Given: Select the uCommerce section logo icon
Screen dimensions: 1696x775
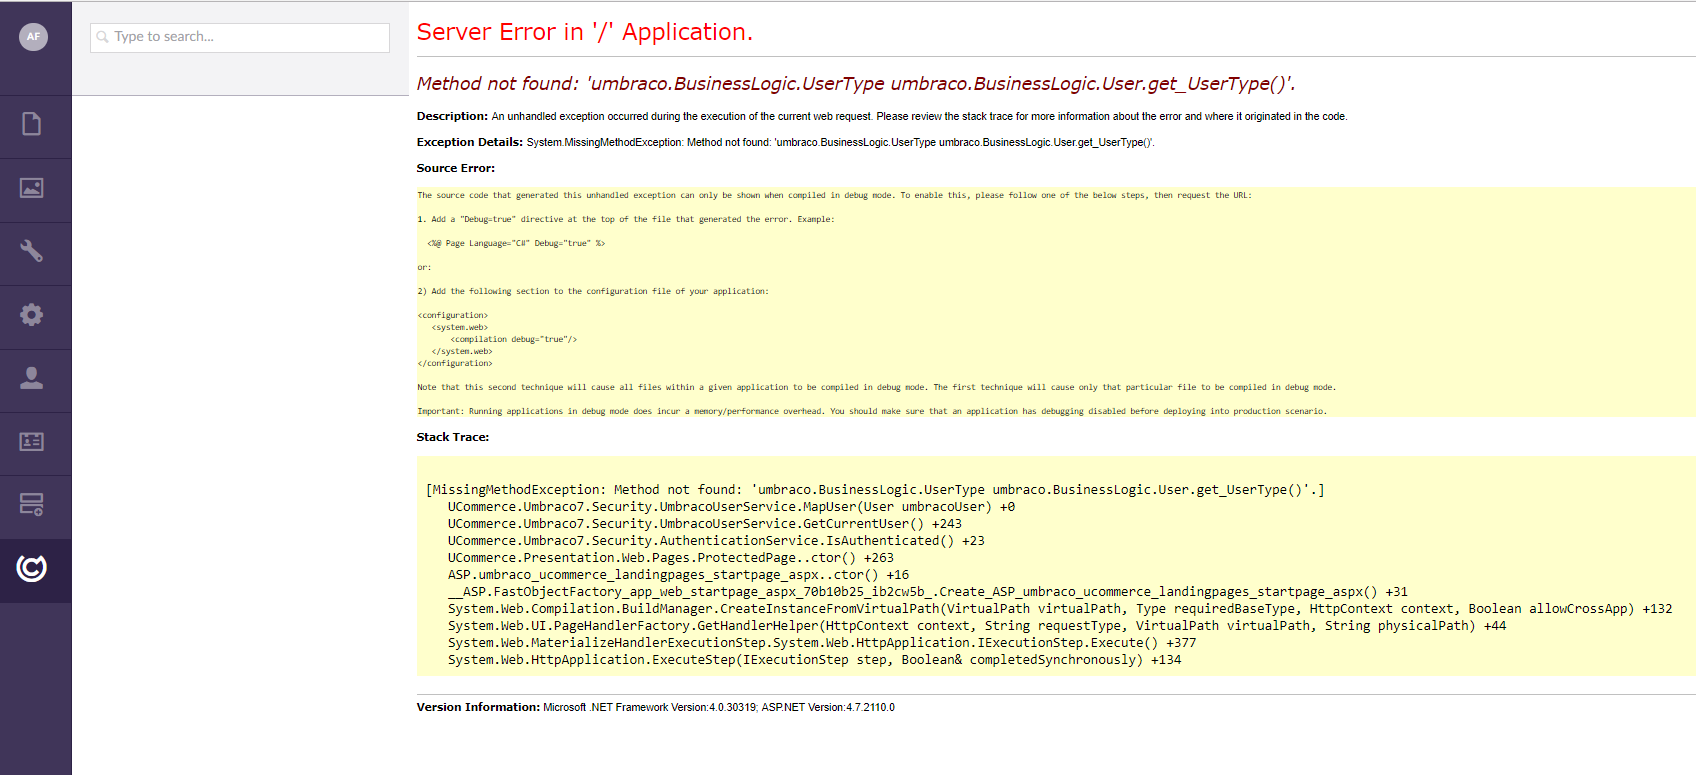Looking at the screenshot, I should click(32, 568).
